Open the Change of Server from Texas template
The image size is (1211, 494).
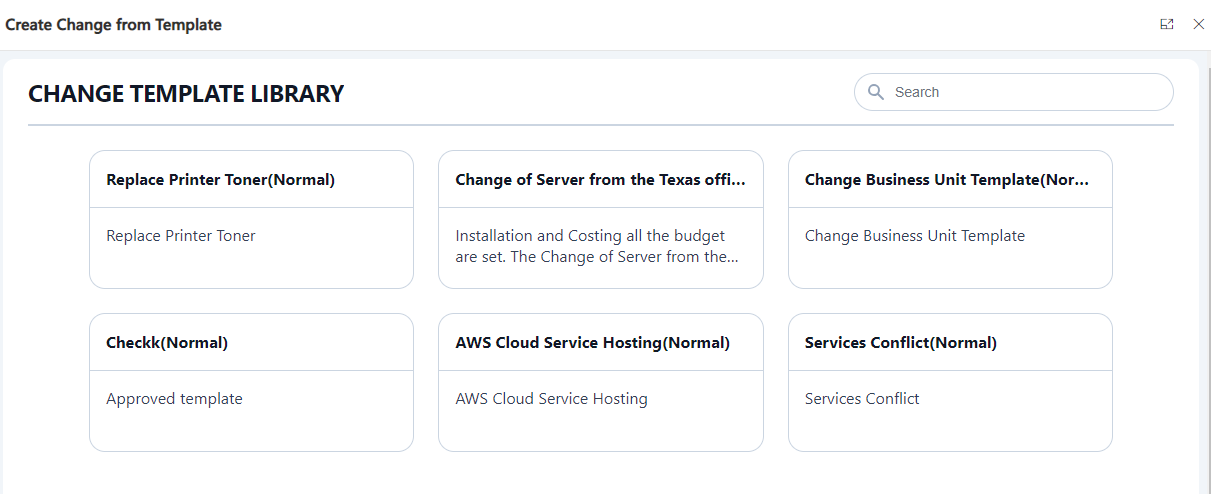[600, 180]
